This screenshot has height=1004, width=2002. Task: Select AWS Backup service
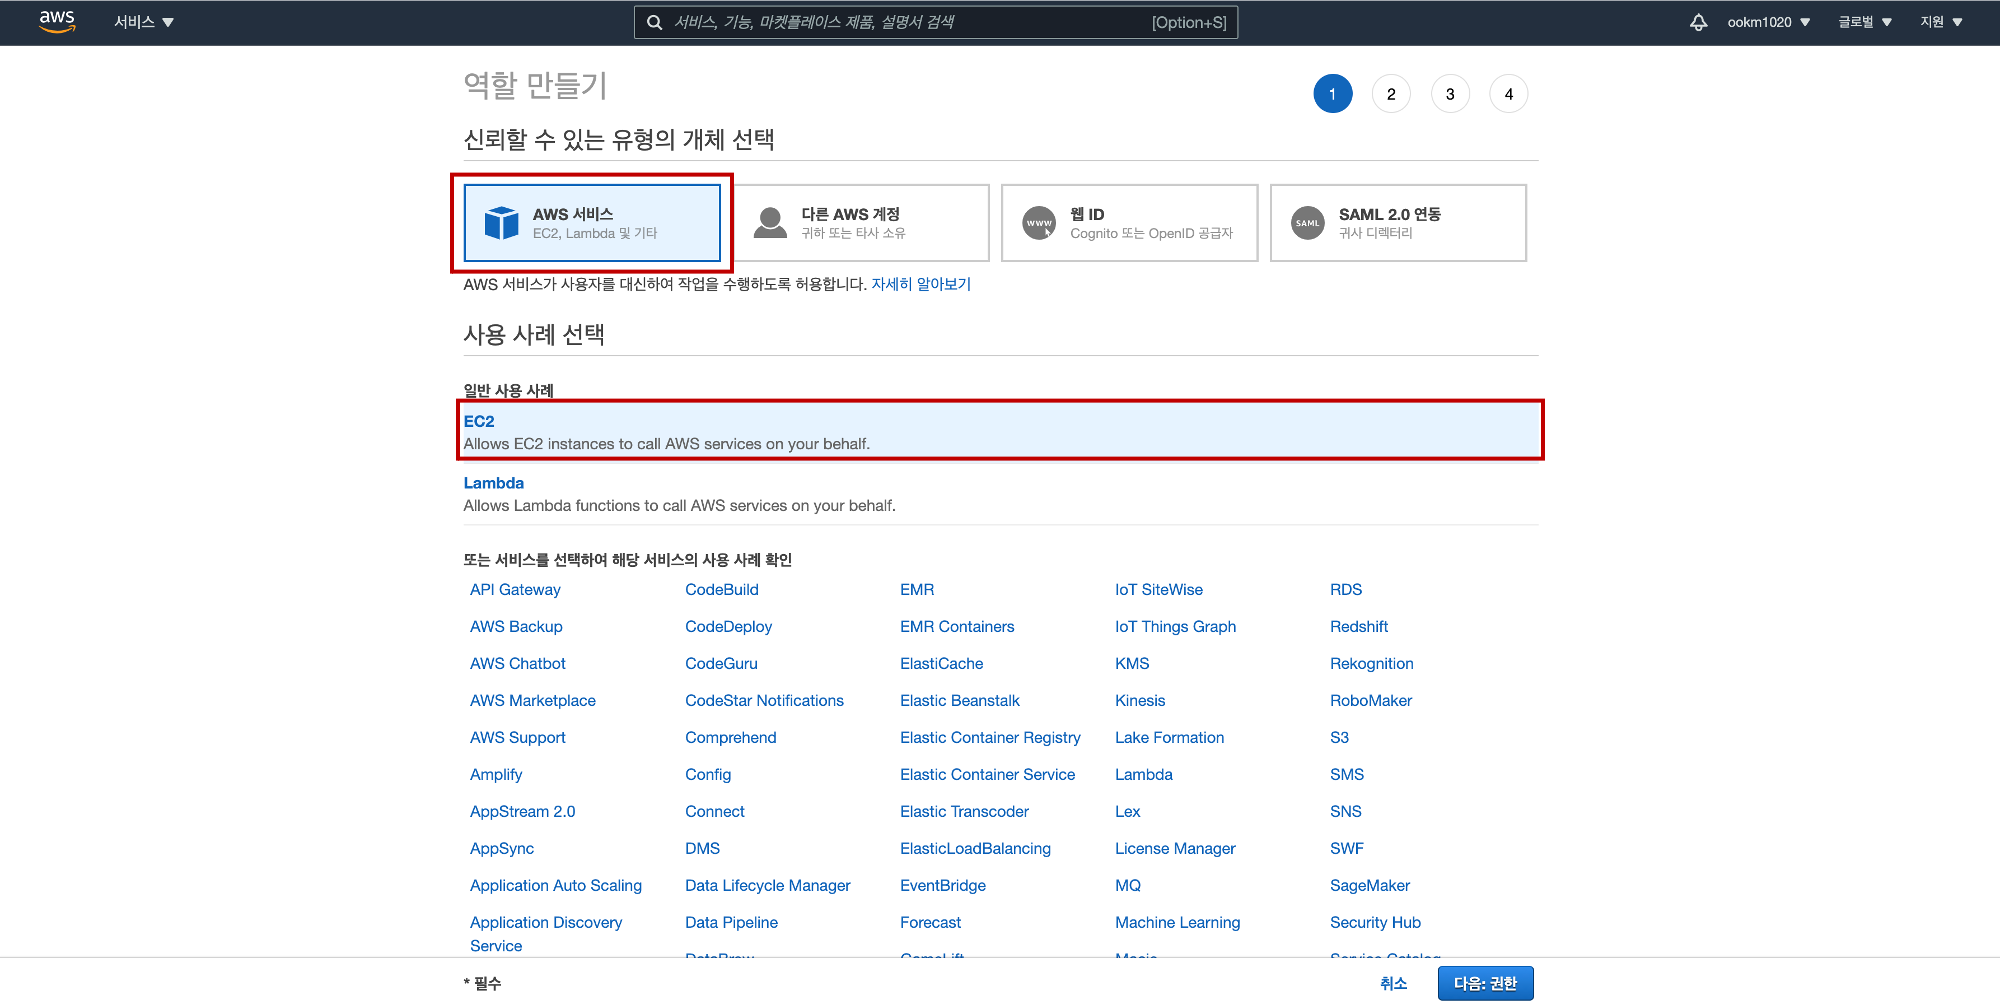(x=516, y=627)
